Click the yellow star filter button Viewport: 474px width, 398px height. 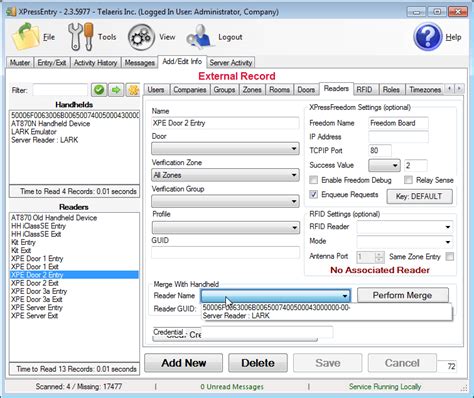click(x=133, y=90)
